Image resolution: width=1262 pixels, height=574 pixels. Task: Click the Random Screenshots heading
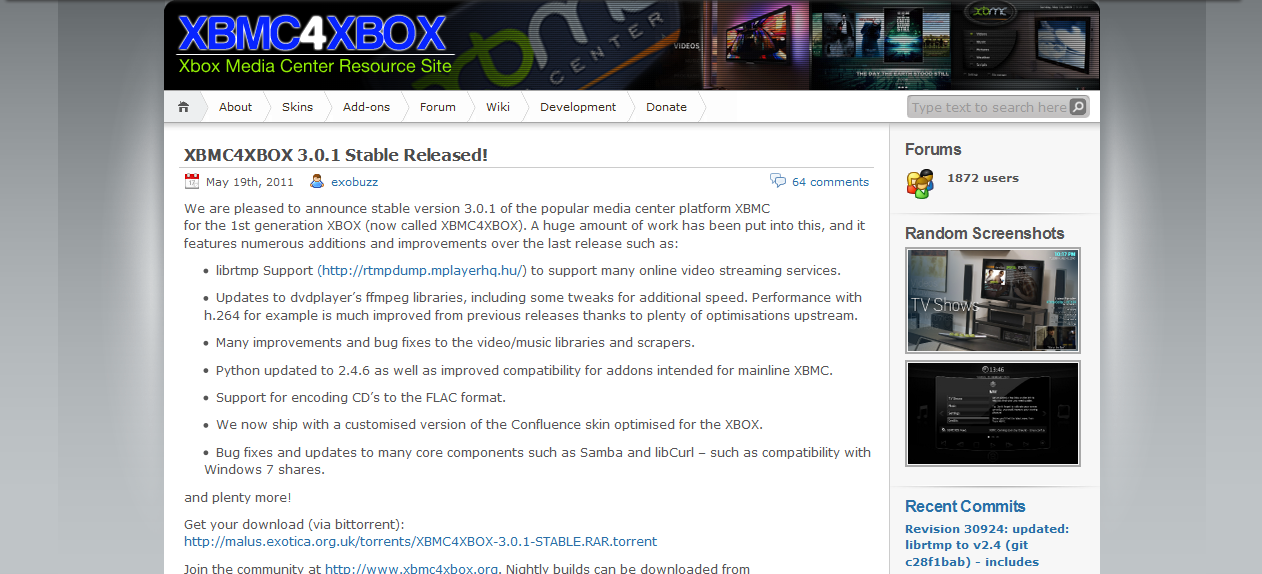[985, 233]
